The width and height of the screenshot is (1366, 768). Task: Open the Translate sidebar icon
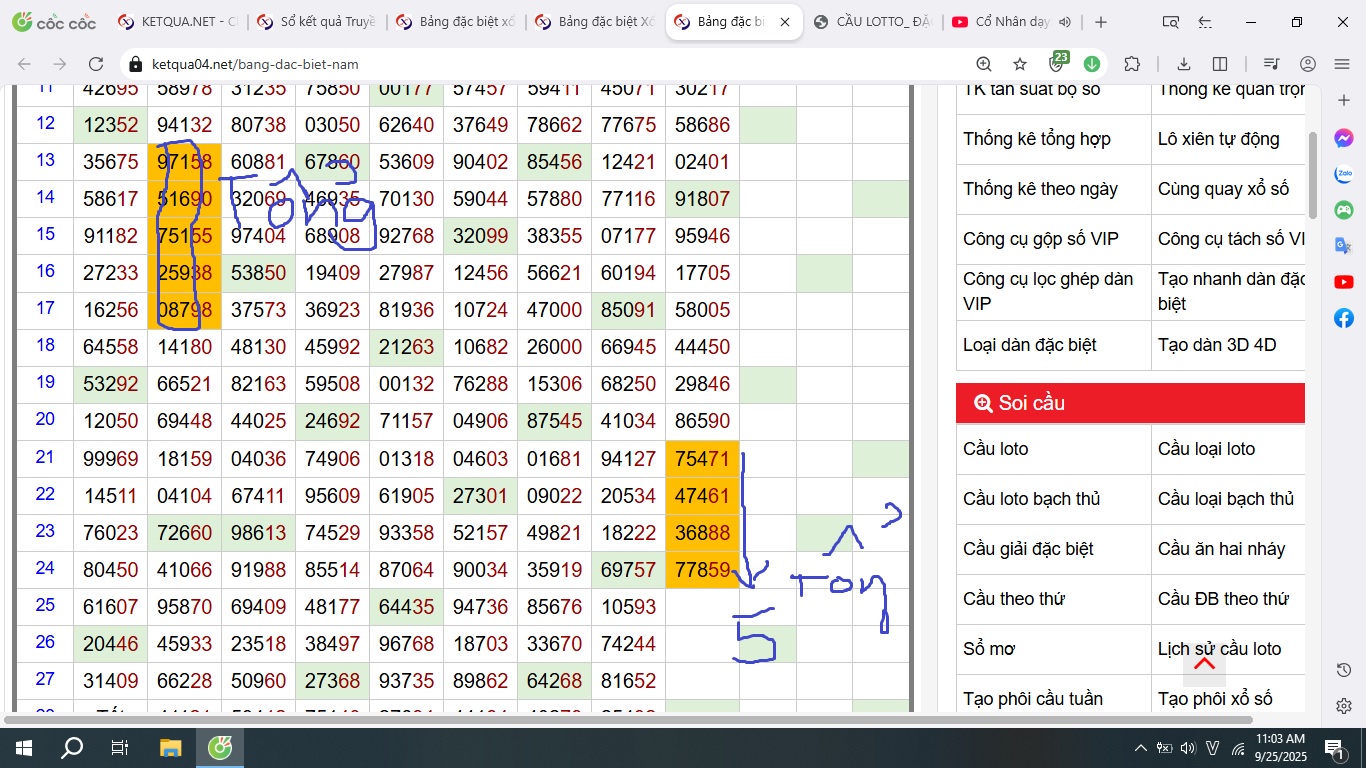(1344, 246)
